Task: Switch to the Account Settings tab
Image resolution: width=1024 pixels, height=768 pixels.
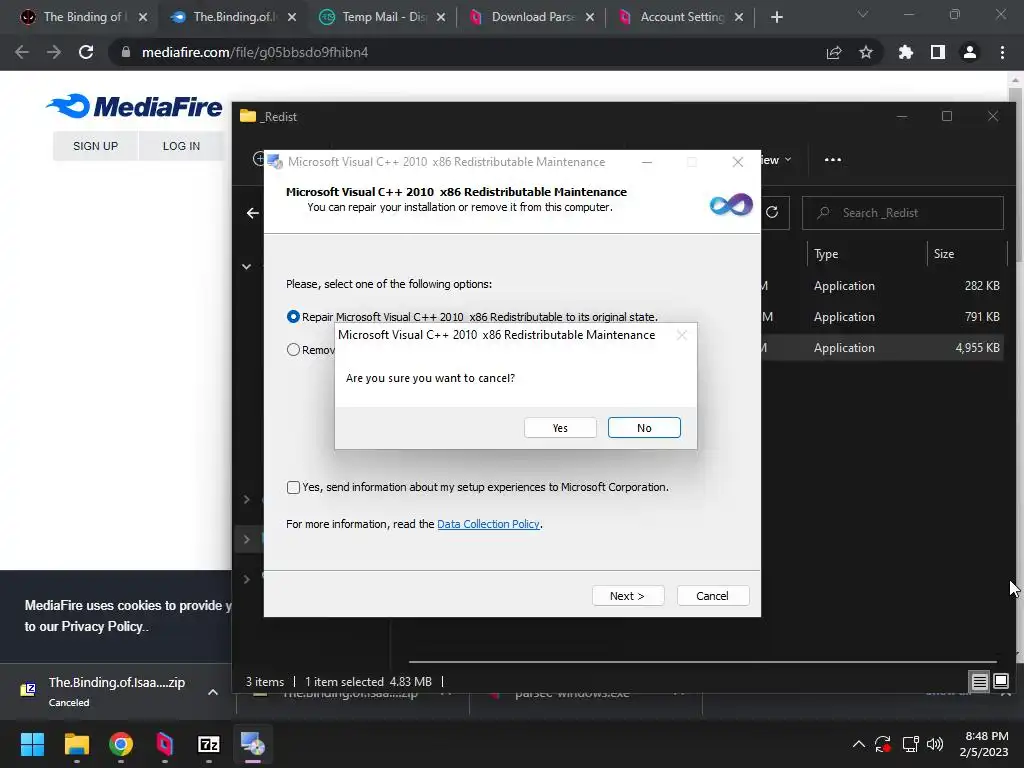Action: point(679,17)
